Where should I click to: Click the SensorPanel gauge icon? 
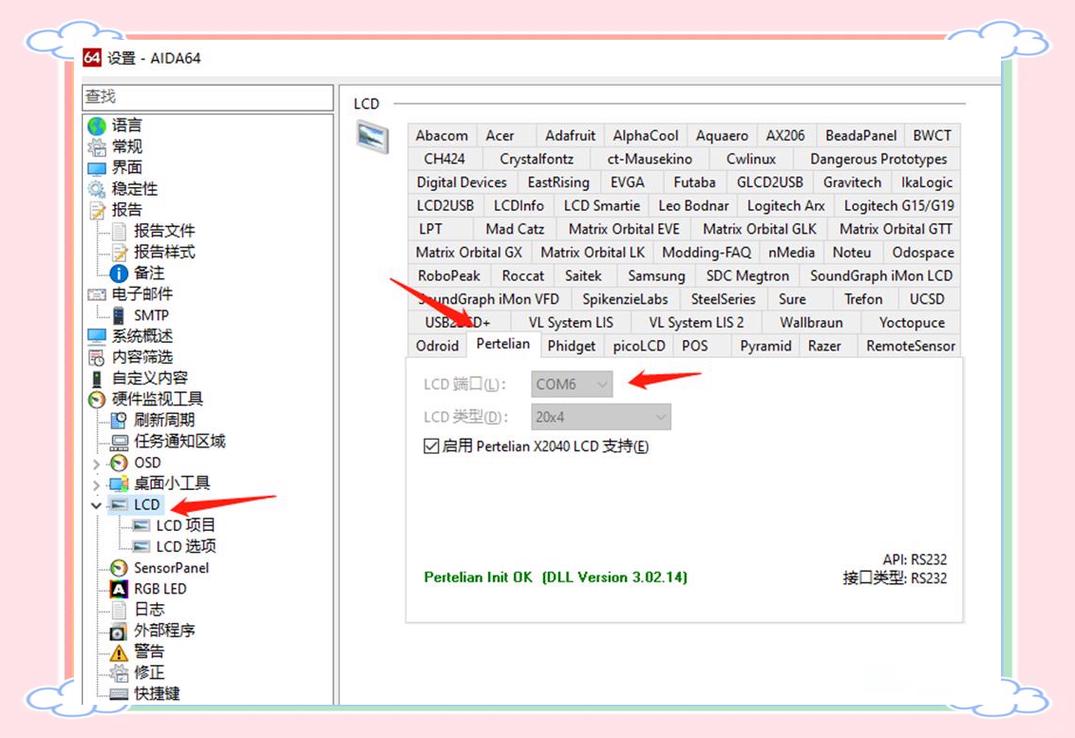click(119, 568)
